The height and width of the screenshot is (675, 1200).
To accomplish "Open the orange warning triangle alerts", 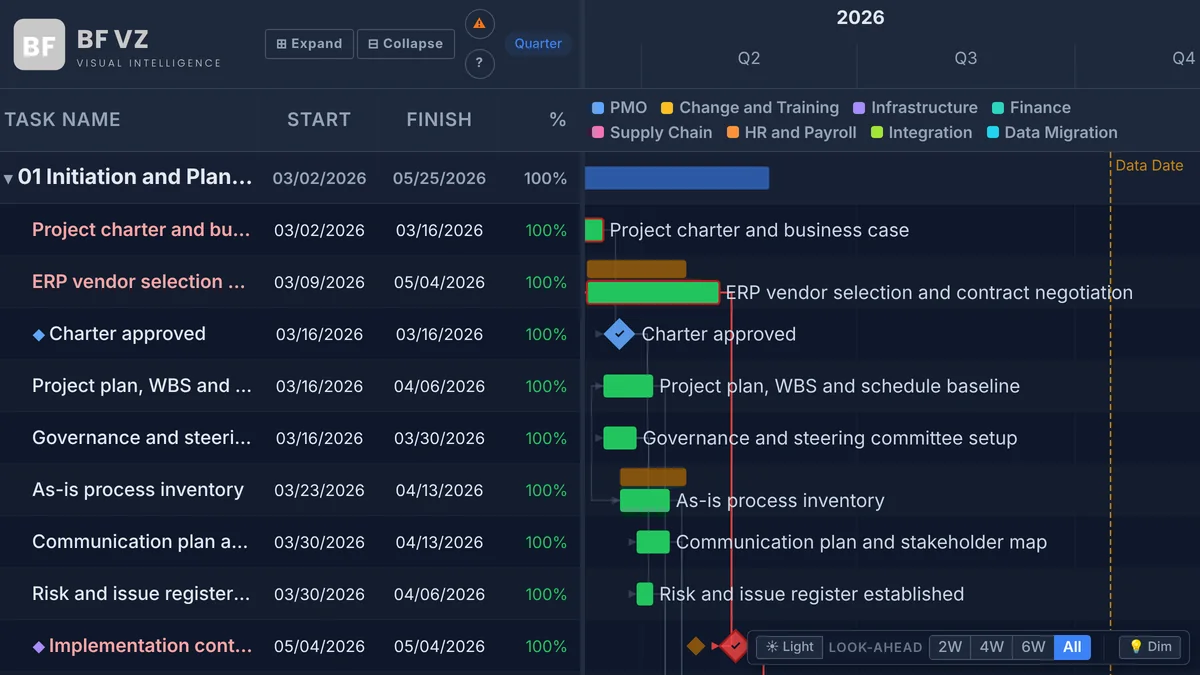I will pos(480,23).
